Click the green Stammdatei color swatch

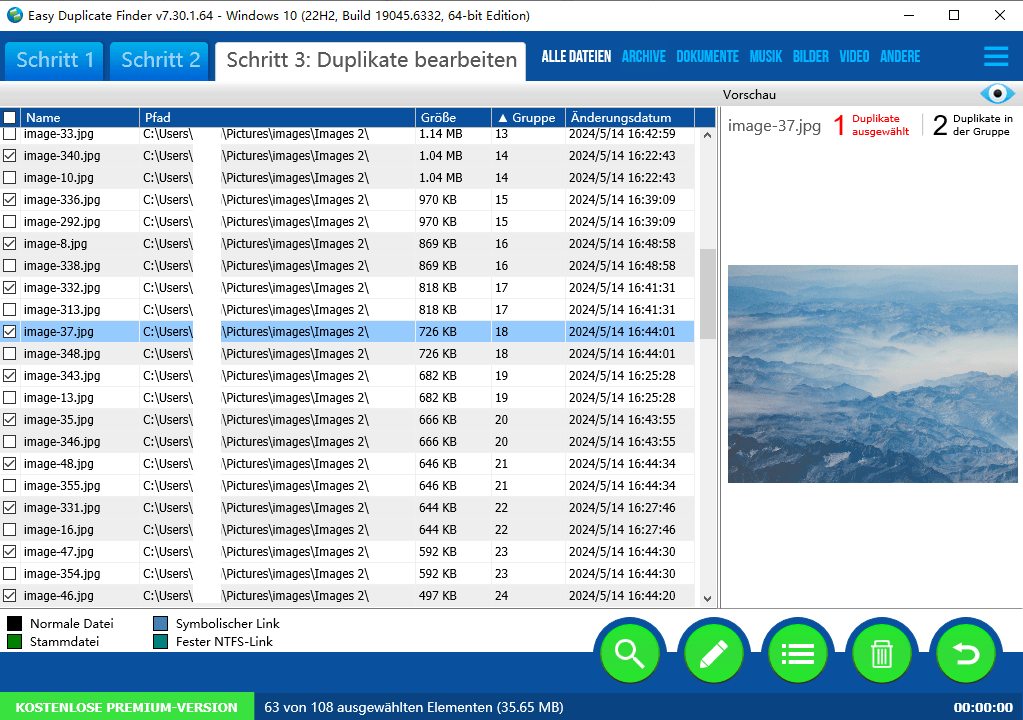pyautogui.click(x=15, y=642)
